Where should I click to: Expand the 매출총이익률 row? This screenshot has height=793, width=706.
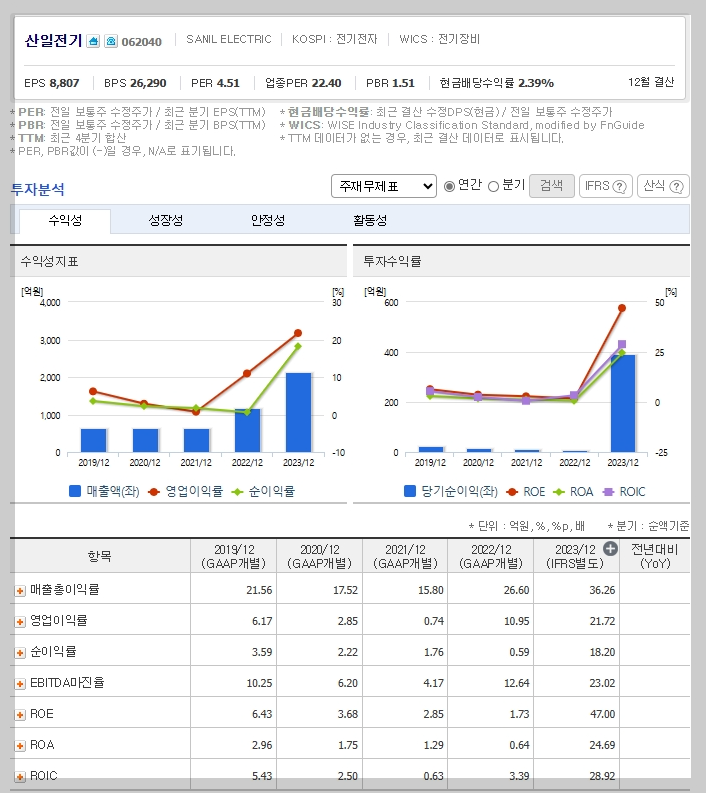point(20,591)
